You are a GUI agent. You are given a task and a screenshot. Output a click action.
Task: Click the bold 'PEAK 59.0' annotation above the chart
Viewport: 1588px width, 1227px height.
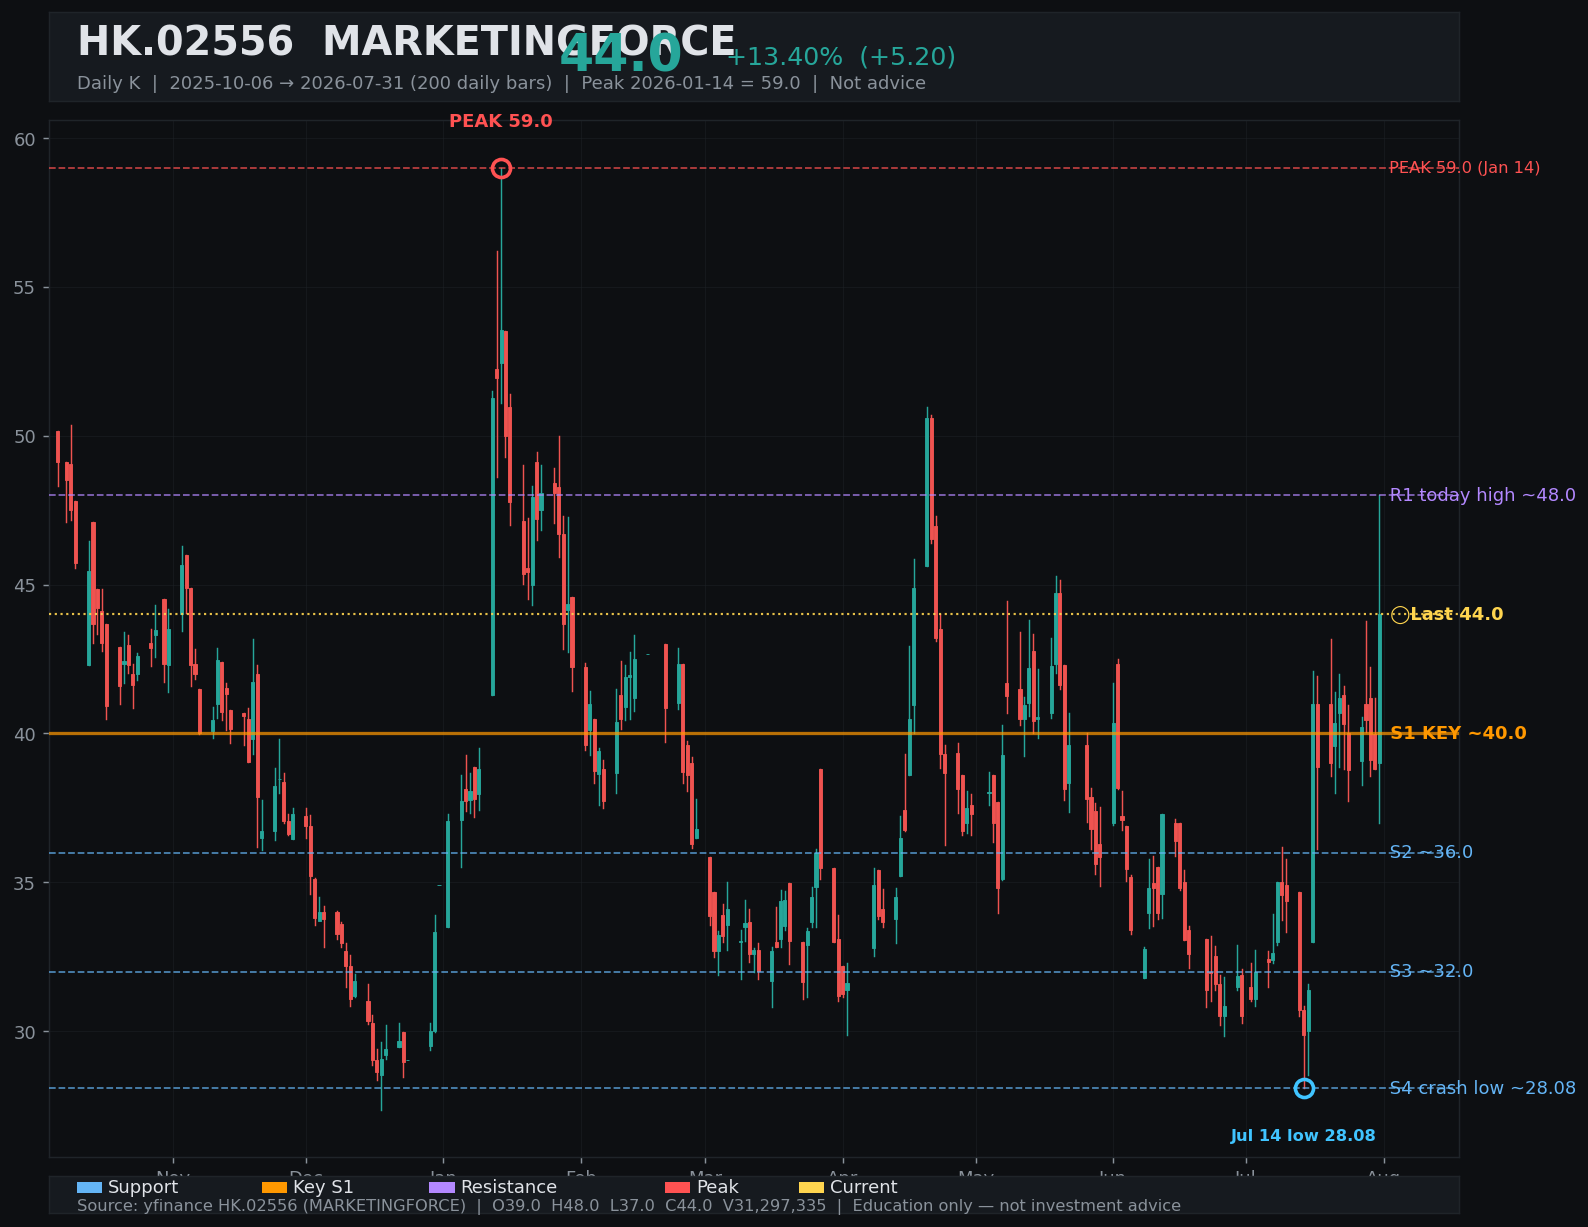click(501, 121)
